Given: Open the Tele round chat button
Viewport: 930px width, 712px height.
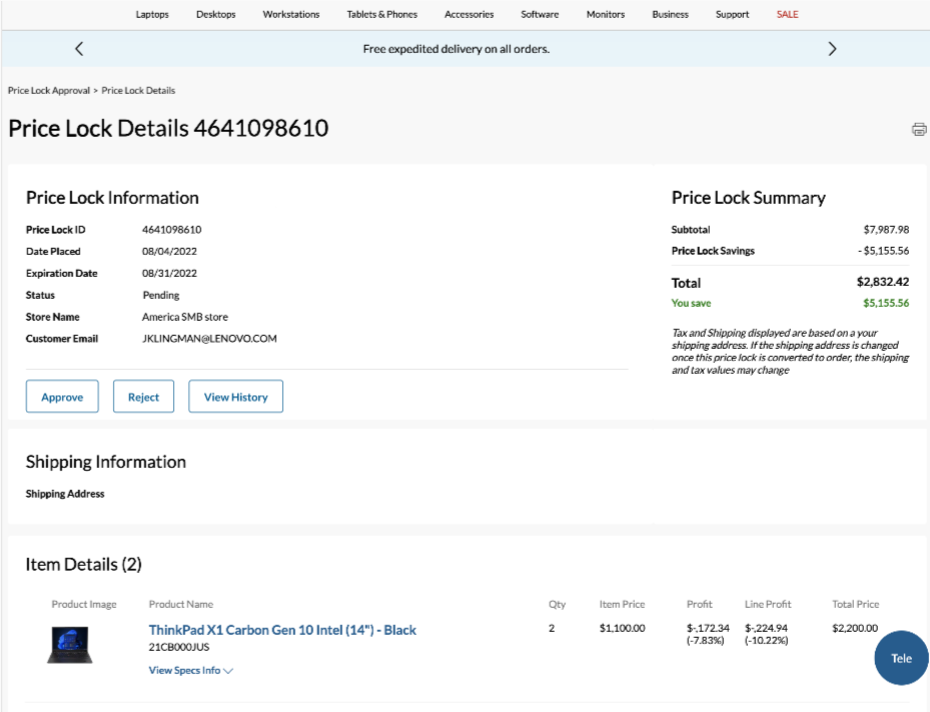Looking at the screenshot, I should (901, 658).
